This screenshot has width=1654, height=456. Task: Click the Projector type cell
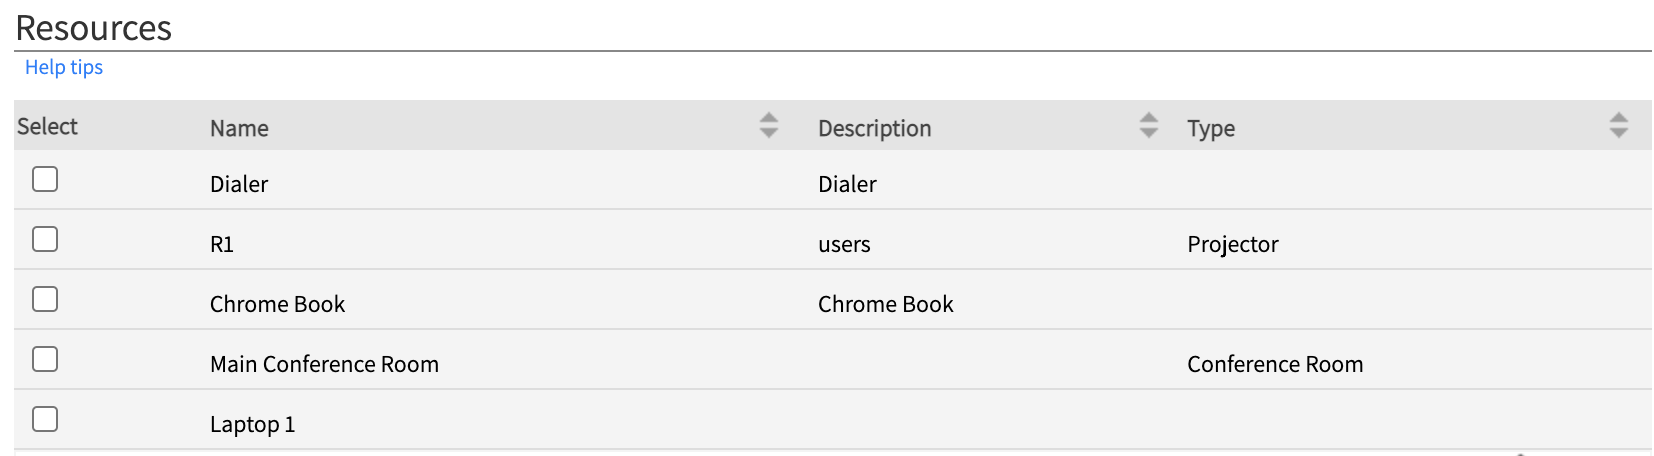point(1232,244)
